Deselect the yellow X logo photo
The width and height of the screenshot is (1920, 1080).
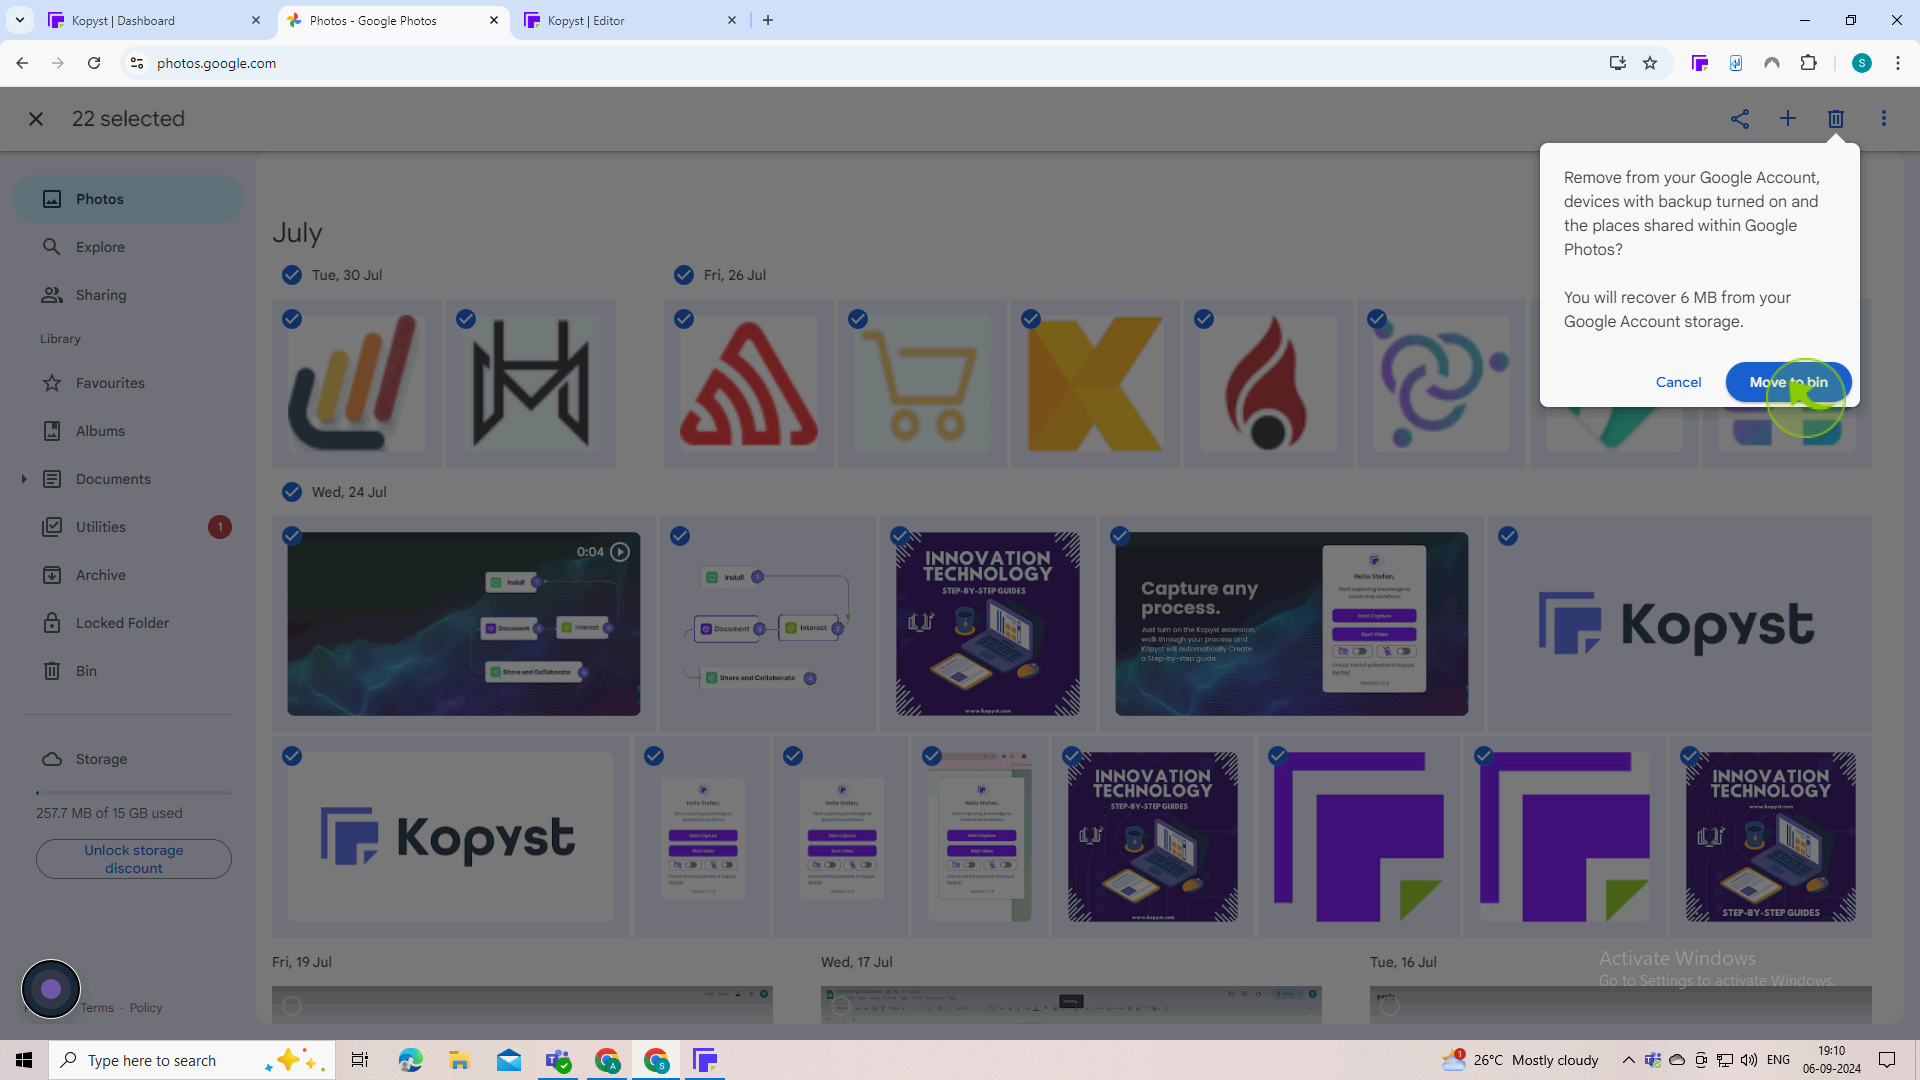1031,319
